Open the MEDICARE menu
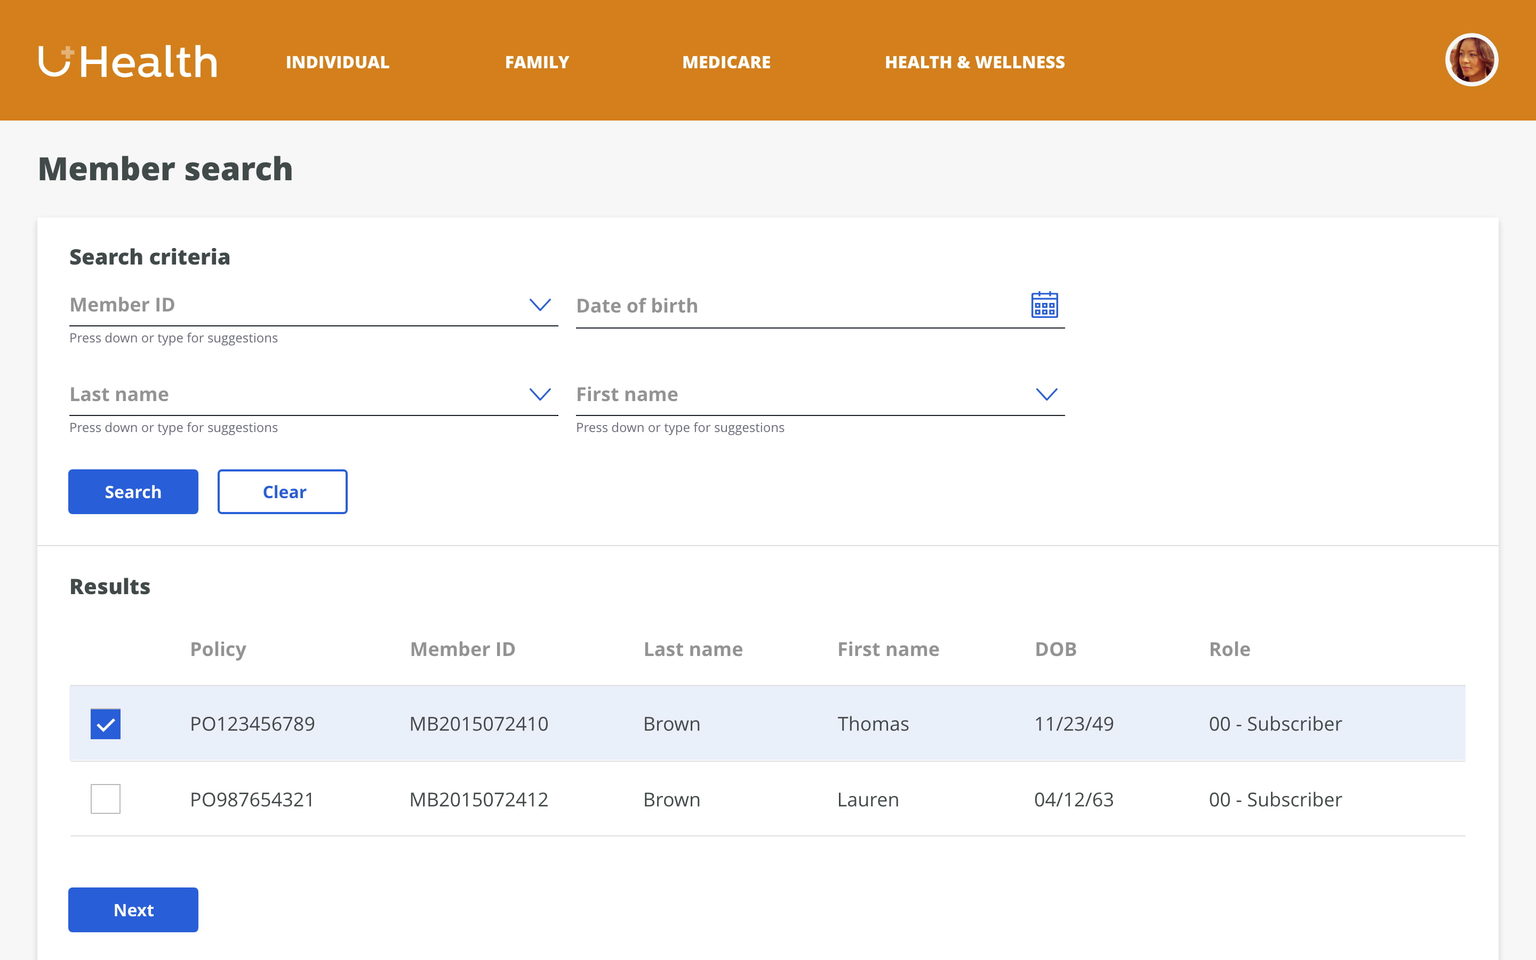 (726, 61)
